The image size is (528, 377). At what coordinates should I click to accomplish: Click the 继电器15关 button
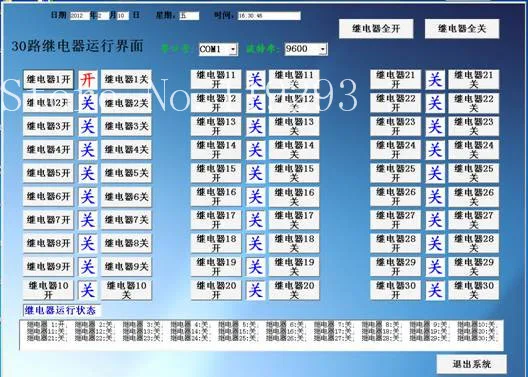tap(294, 173)
